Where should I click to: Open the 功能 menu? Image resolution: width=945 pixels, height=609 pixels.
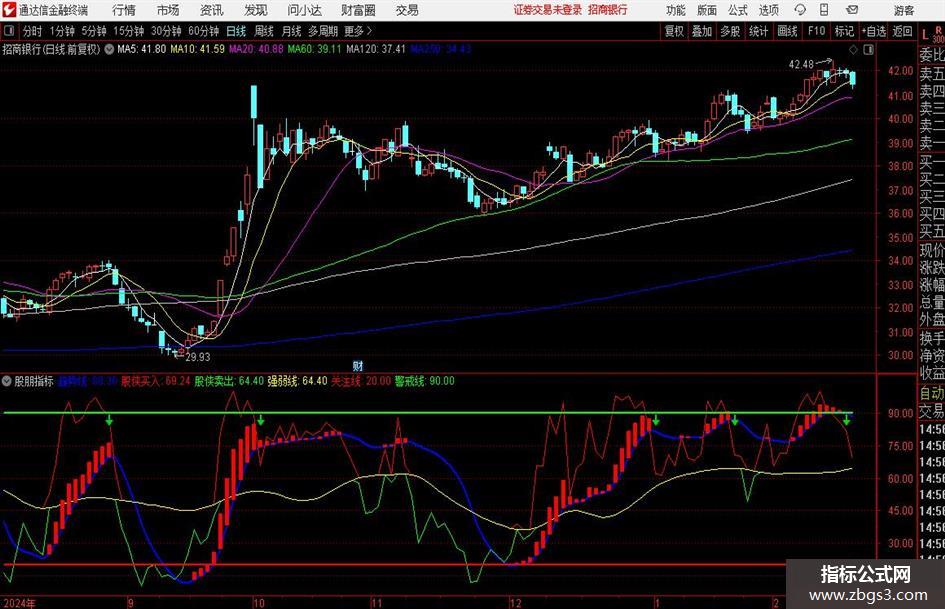click(x=676, y=10)
